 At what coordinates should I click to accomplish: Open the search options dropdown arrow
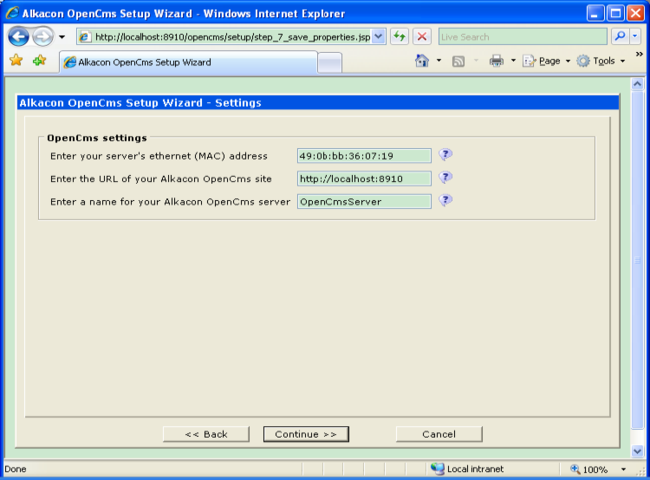coord(635,36)
